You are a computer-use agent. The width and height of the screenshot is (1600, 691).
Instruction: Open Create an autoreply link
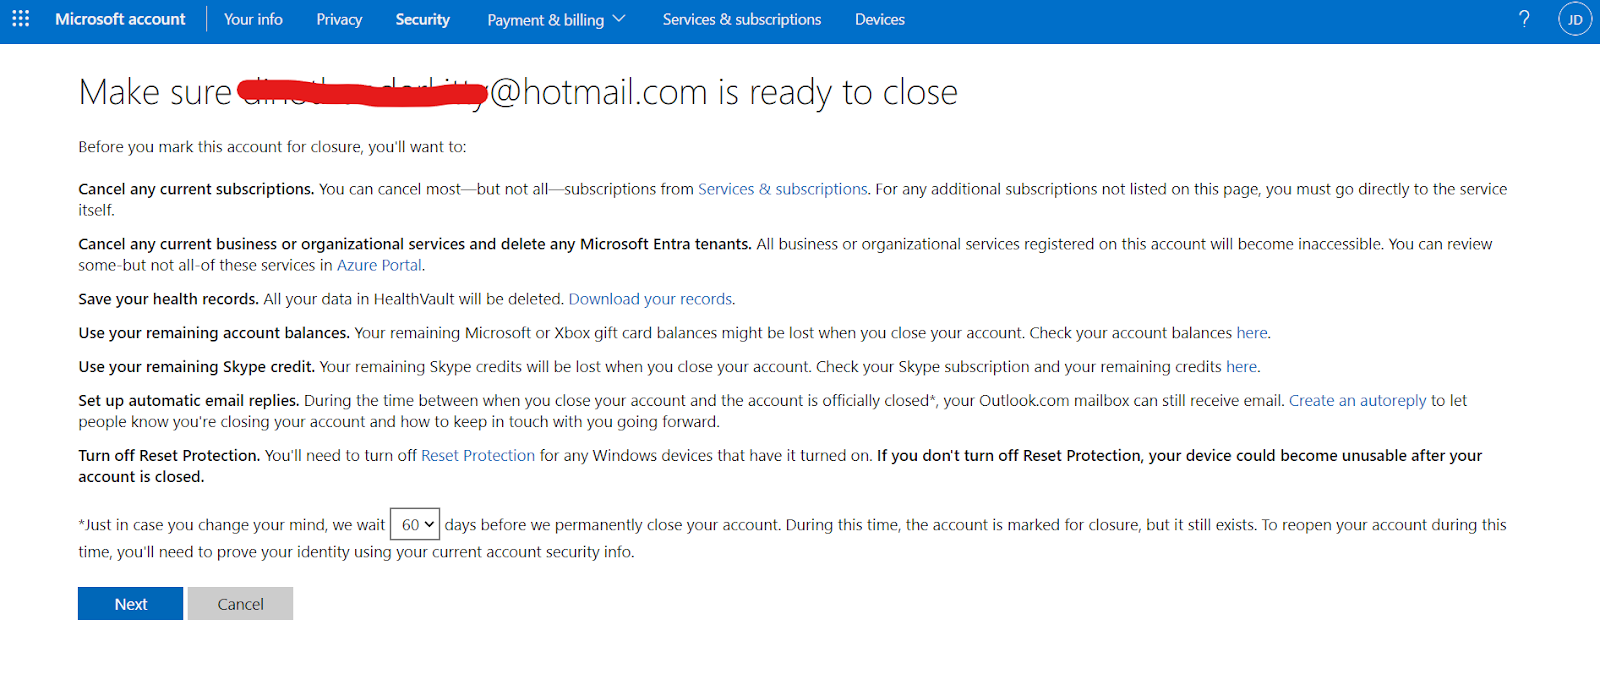click(1358, 401)
